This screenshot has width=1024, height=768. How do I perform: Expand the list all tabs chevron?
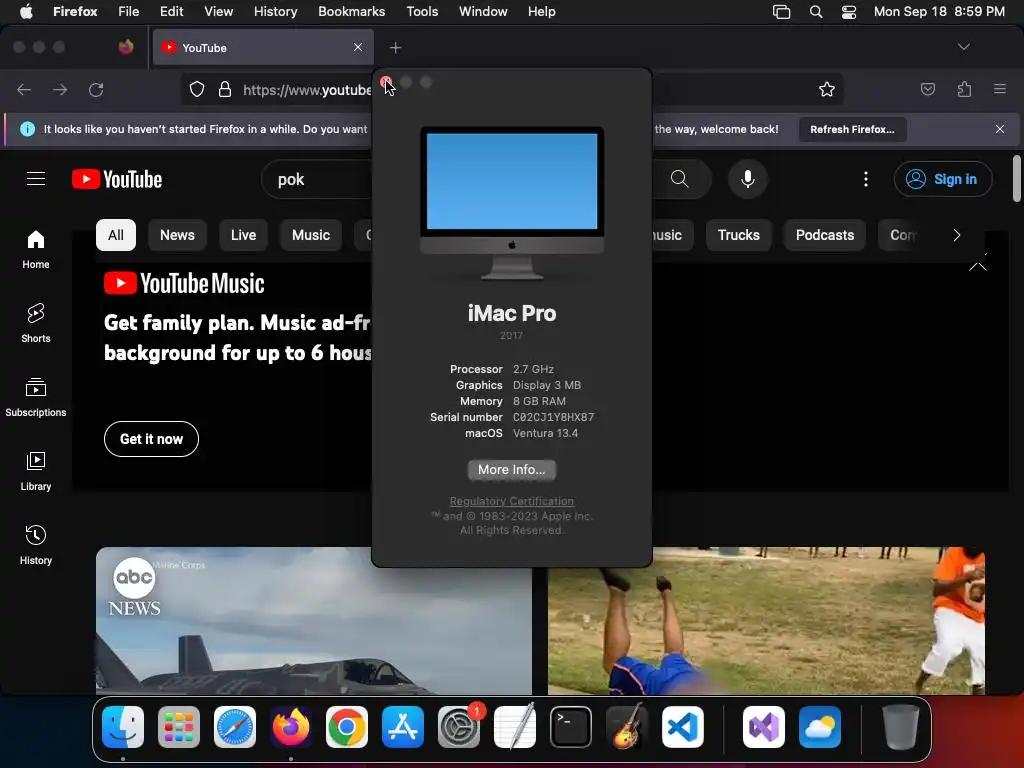coord(963,47)
